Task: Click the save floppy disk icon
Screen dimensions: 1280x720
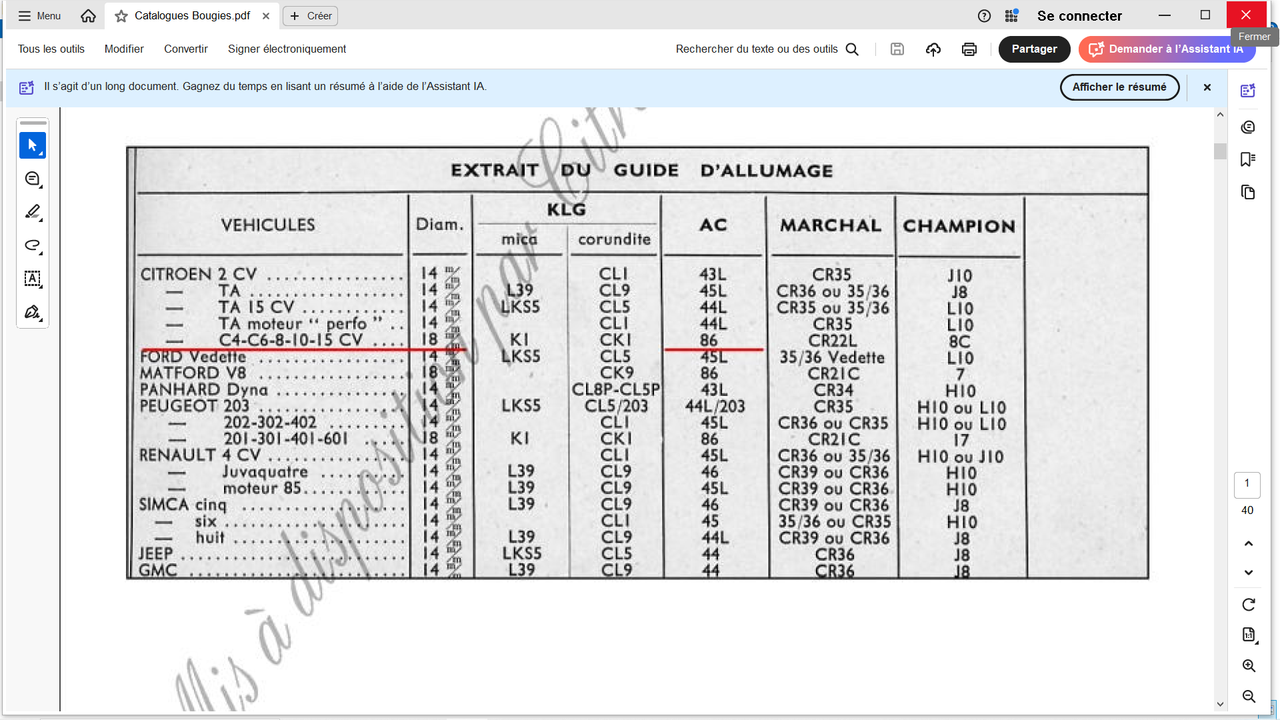Action: pos(897,49)
